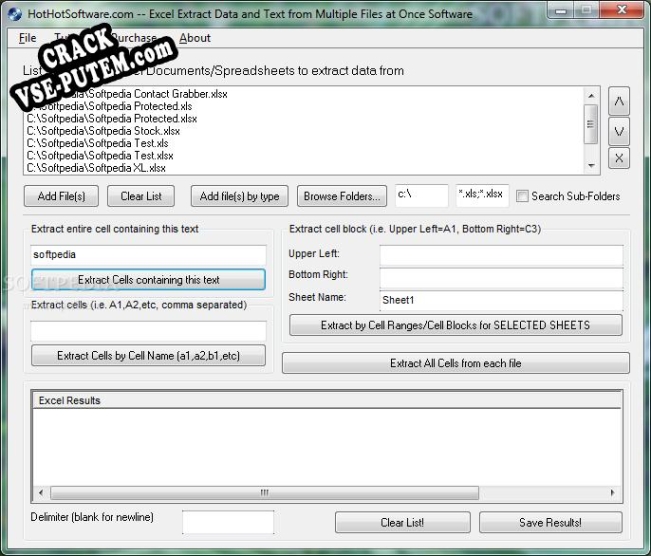Click the folder path field showing c:\
Image resolution: width=651 pixels, height=556 pixels.
pyautogui.click(x=421, y=196)
